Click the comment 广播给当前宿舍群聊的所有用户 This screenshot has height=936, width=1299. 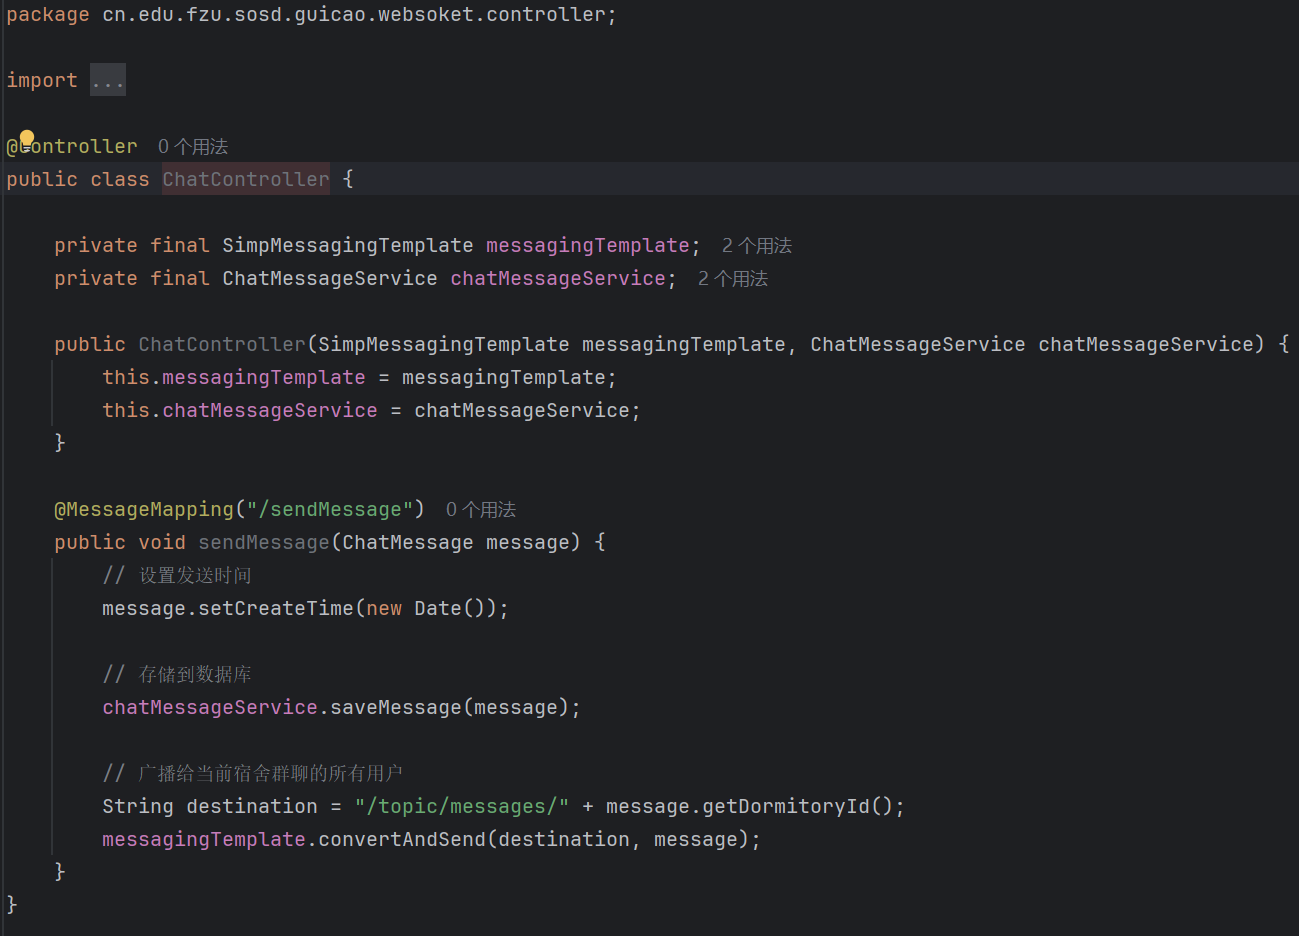click(270, 774)
